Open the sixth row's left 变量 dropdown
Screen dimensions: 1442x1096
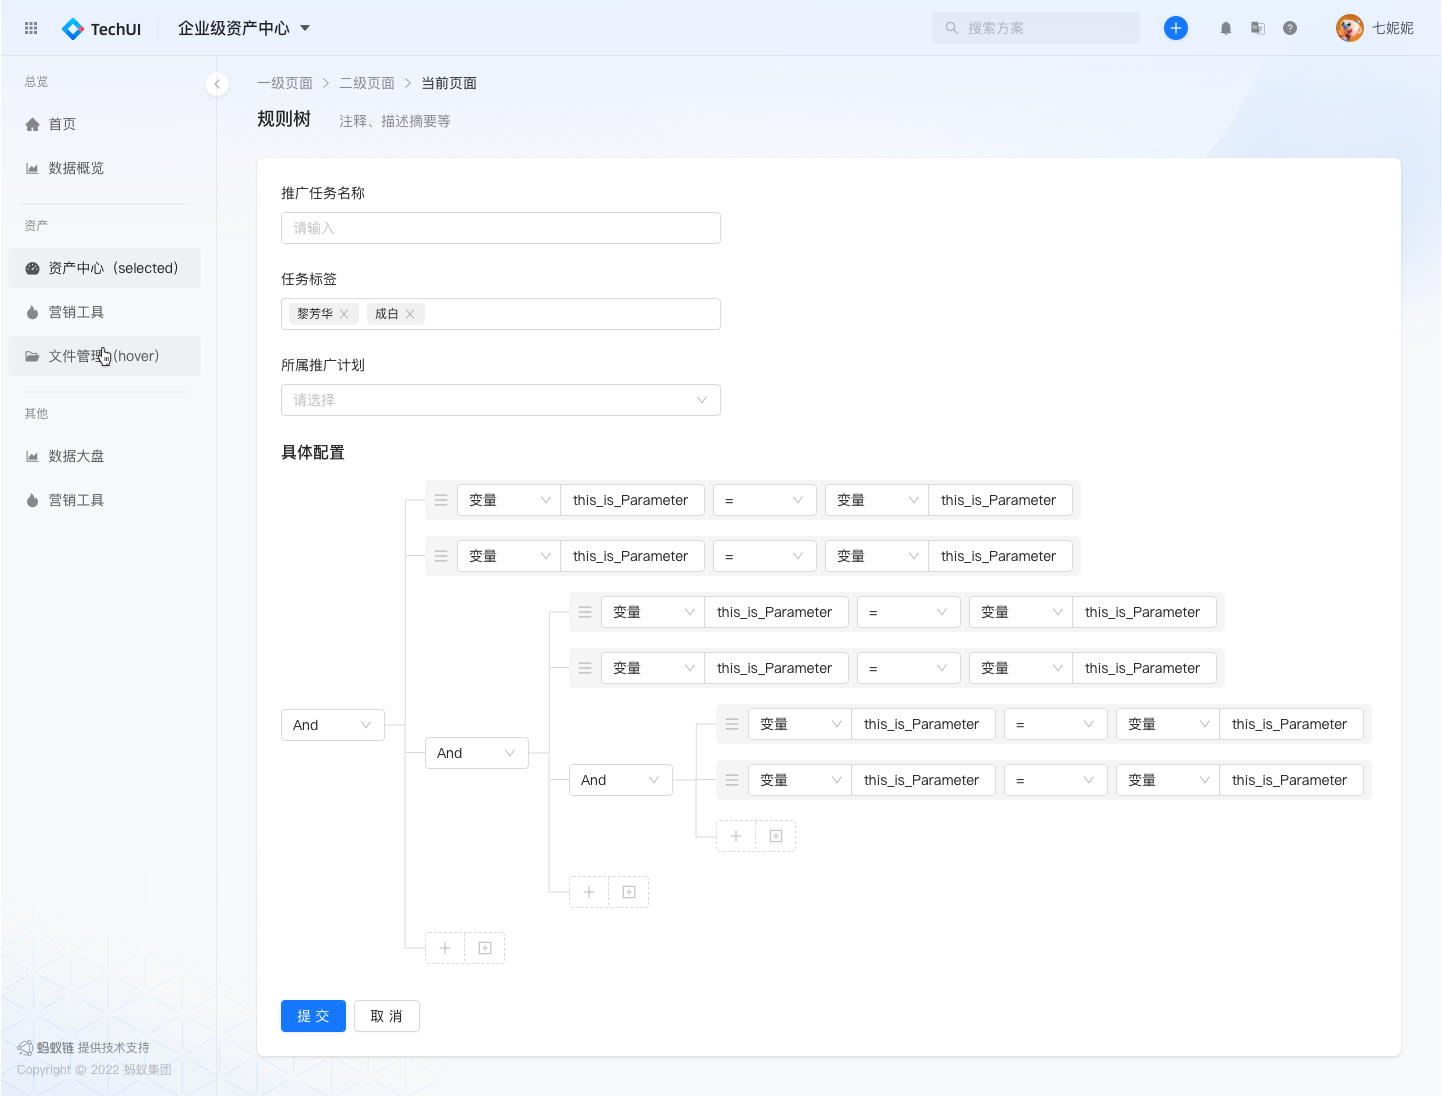pos(800,780)
